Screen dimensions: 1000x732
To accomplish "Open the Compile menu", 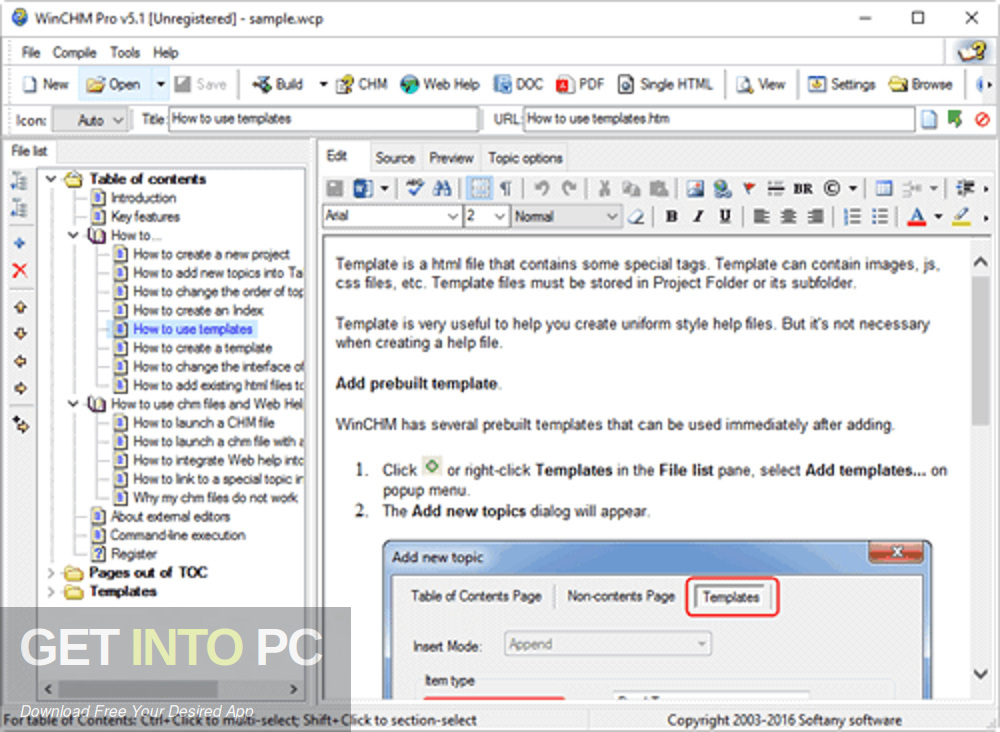I will pos(75,52).
